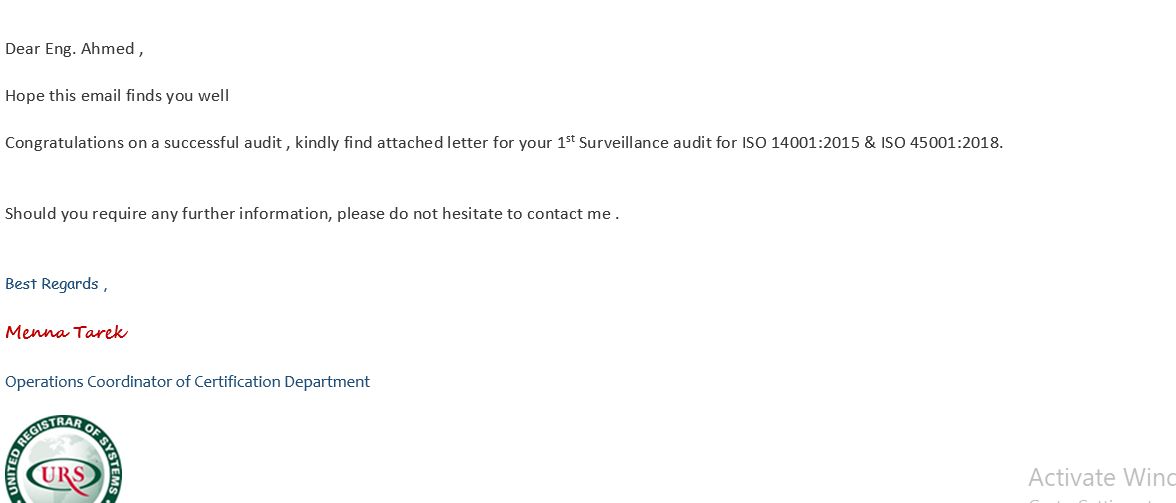
Task: Click the 'Hope this email finds you well' line
Action: [117, 96]
